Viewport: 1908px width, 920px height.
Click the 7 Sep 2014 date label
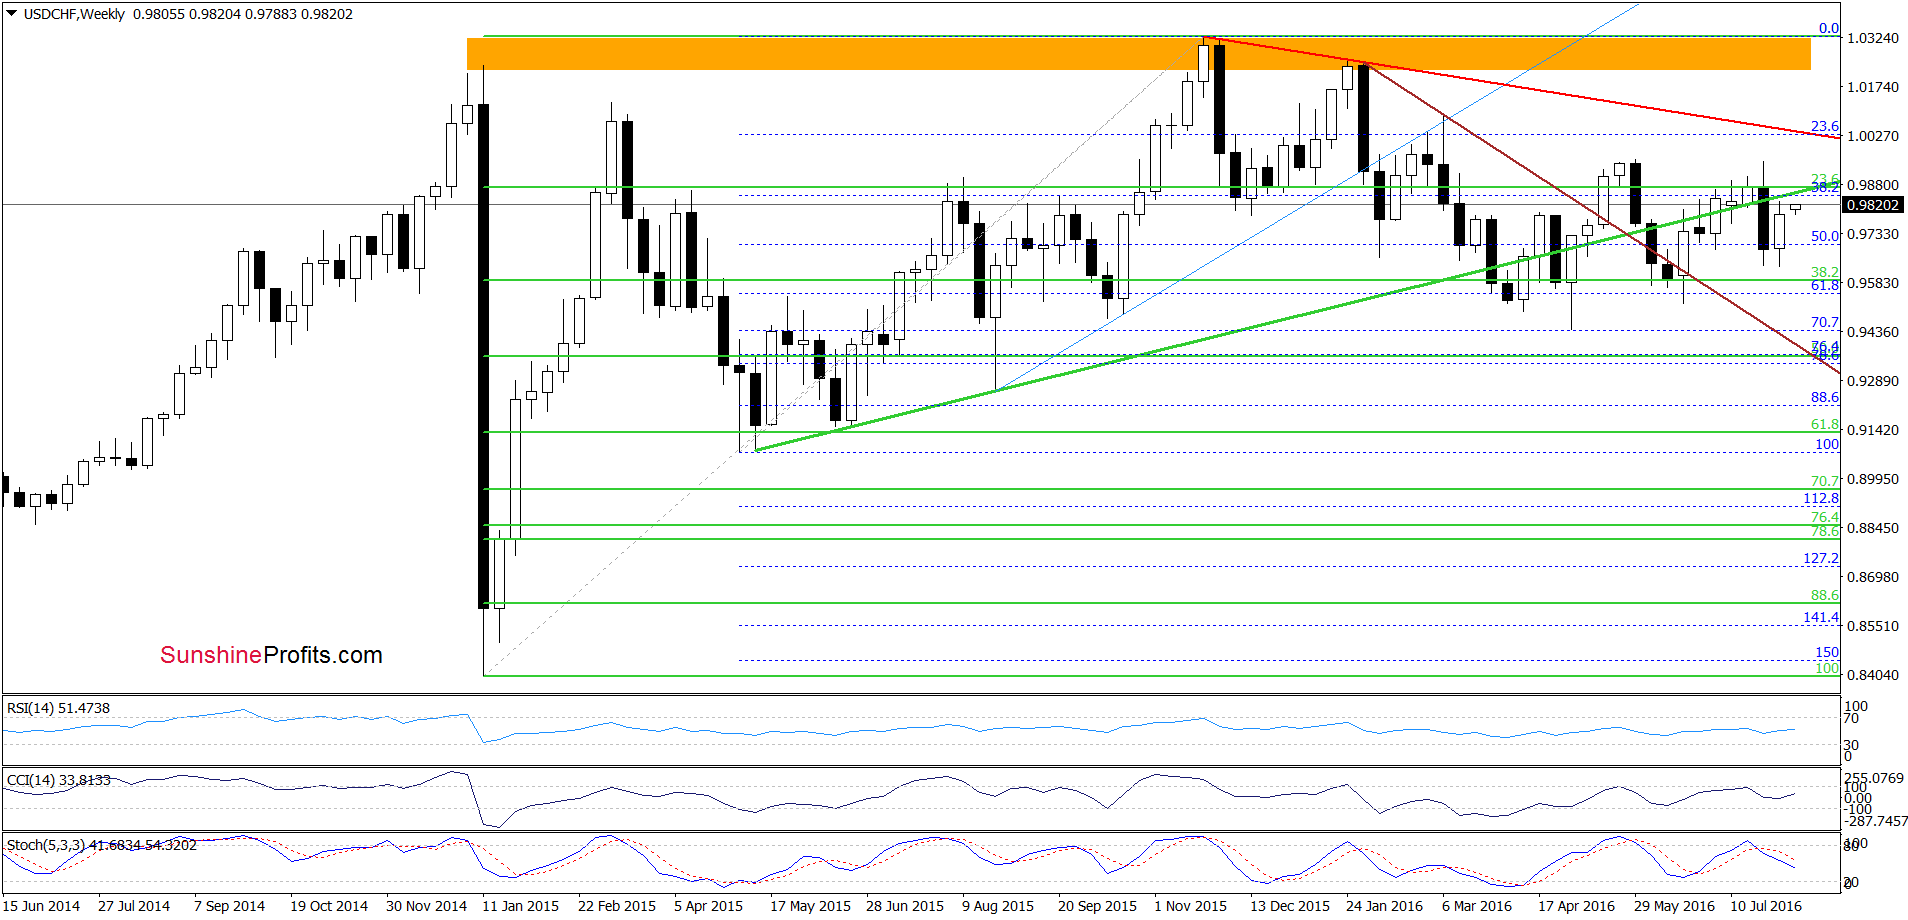coord(229,906)
